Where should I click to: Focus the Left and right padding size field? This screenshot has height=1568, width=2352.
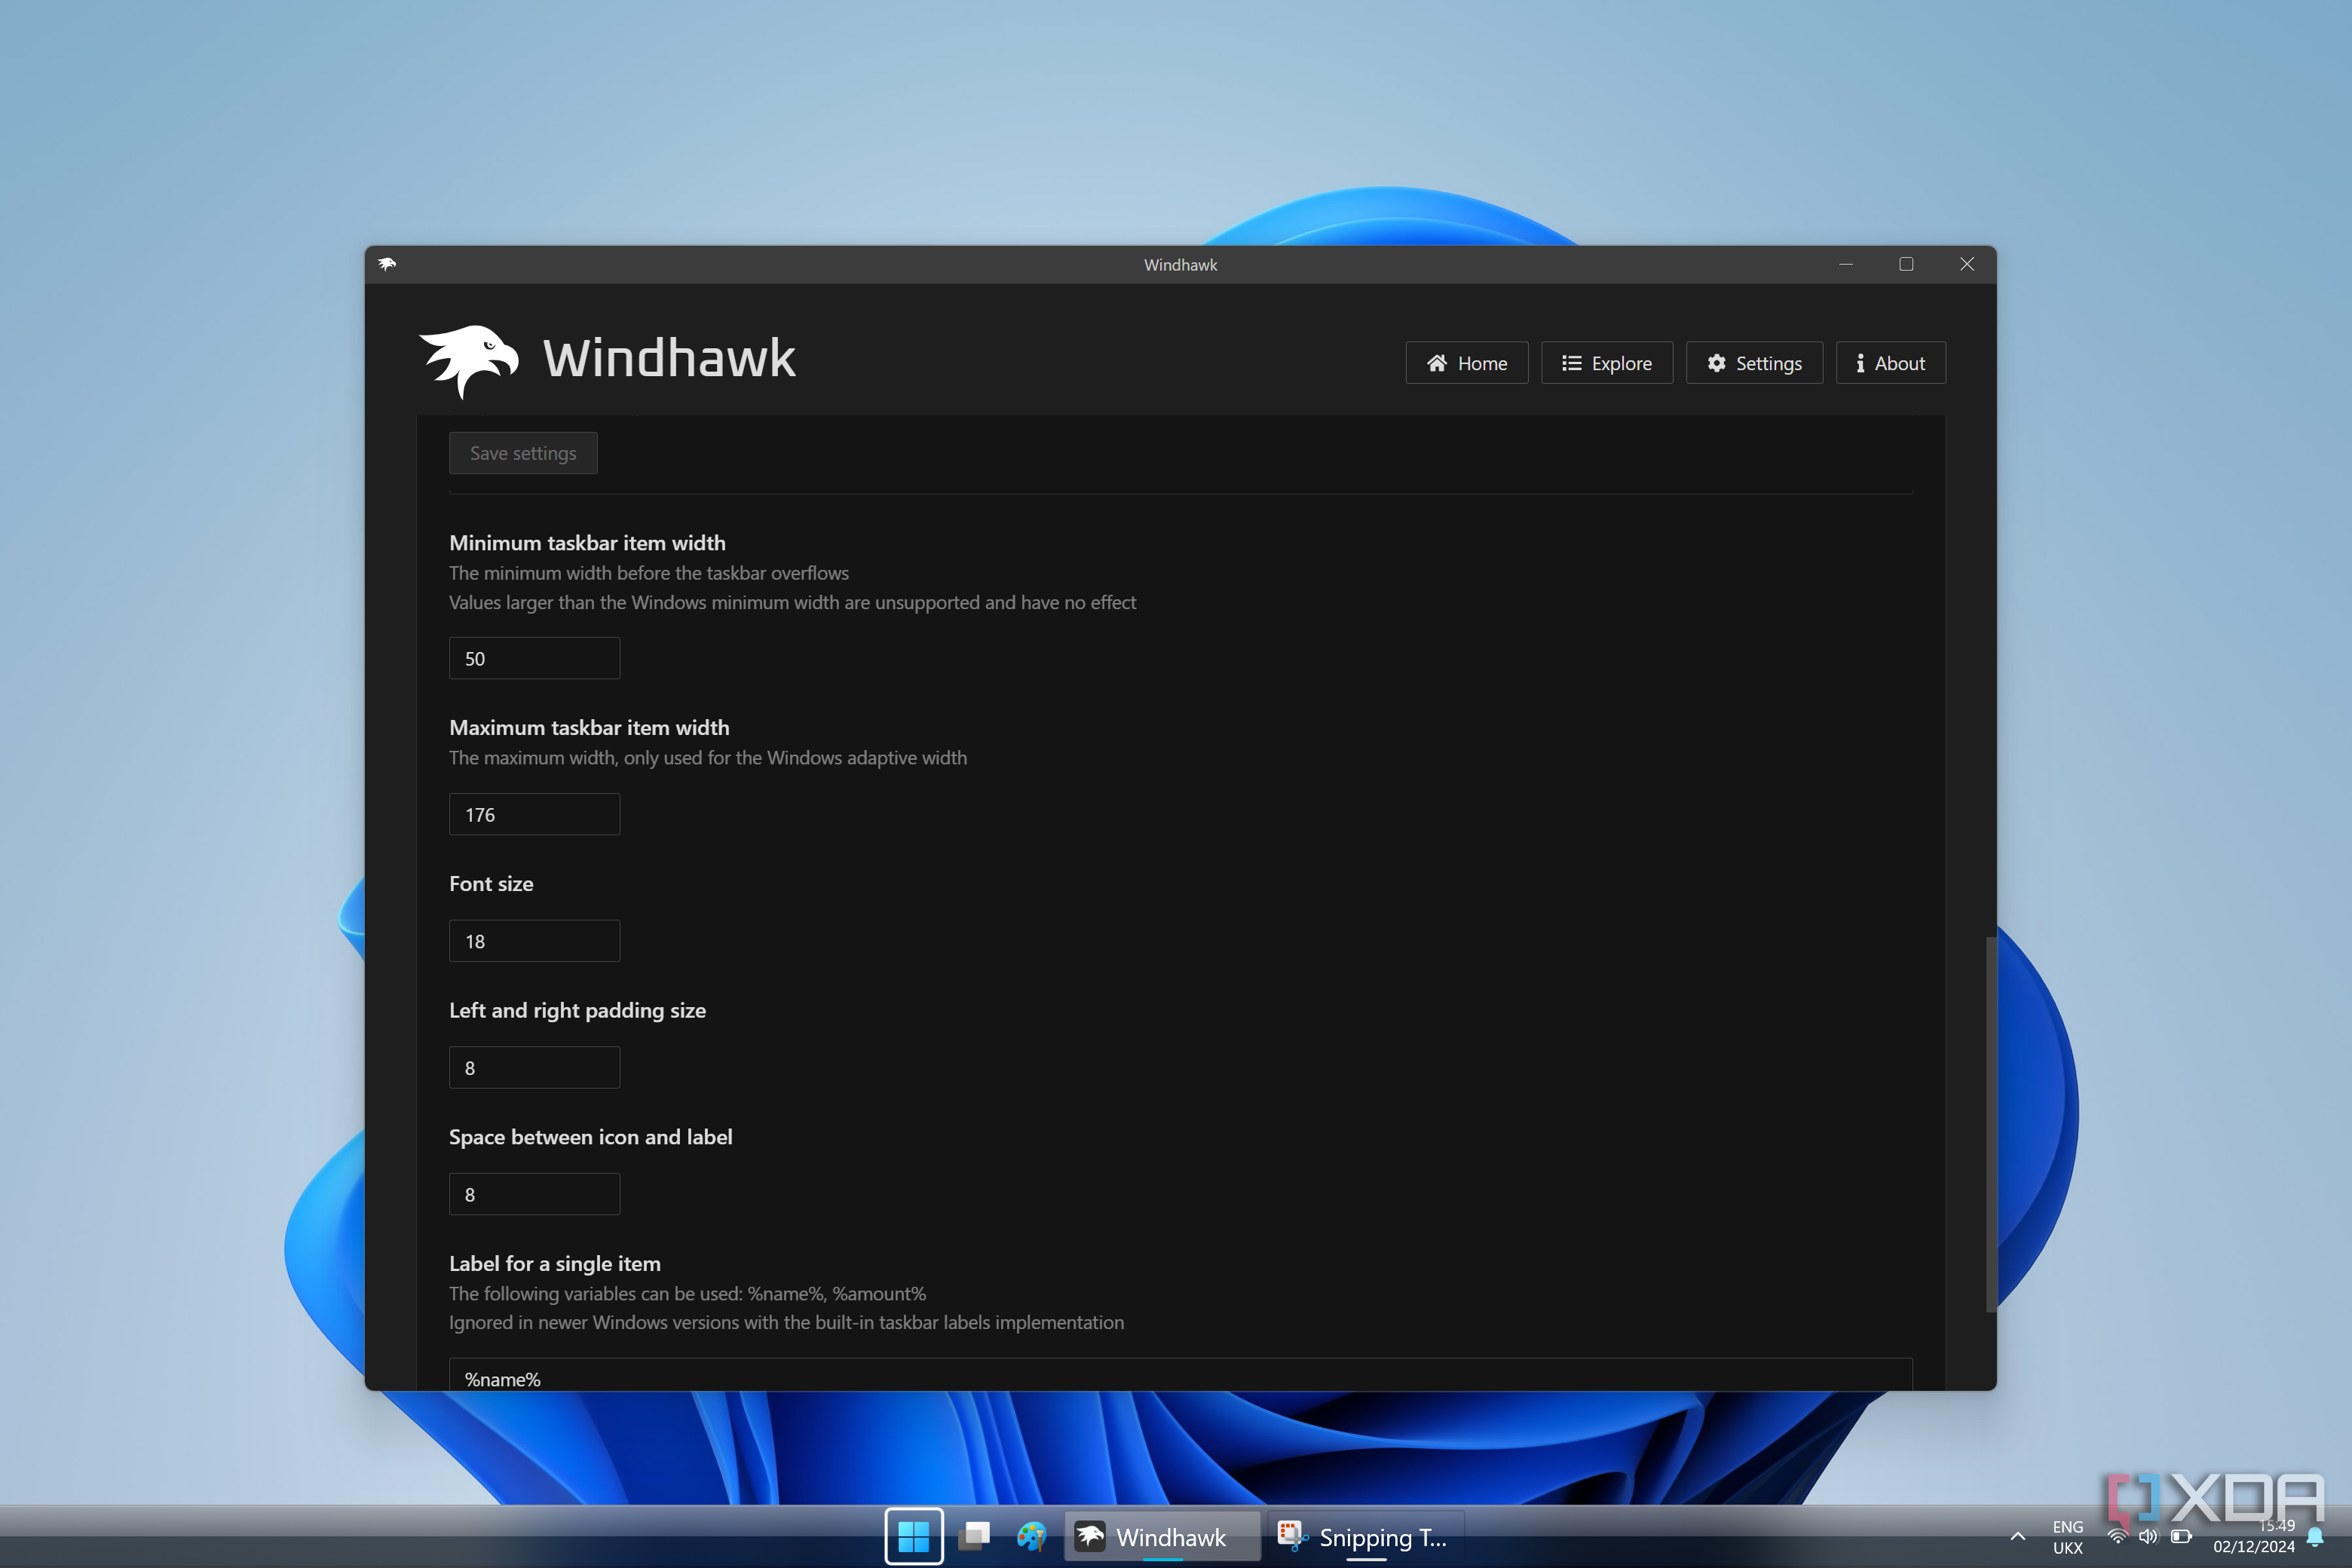534,1067
